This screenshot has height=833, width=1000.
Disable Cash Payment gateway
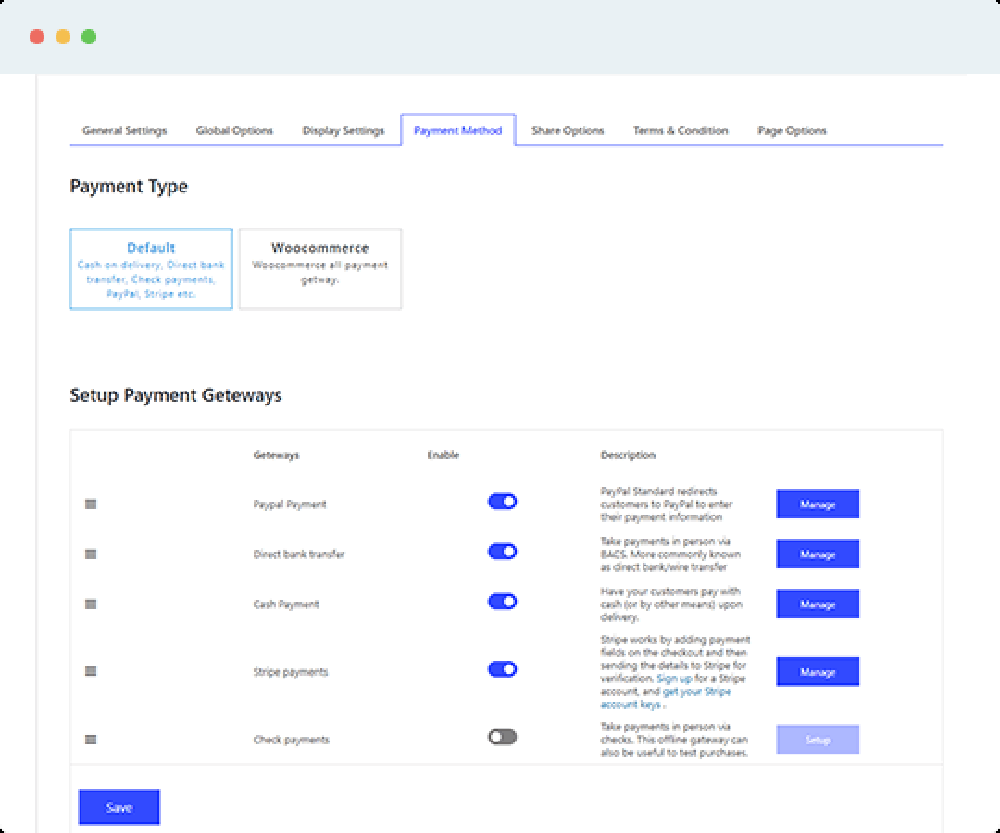[503, 601]
